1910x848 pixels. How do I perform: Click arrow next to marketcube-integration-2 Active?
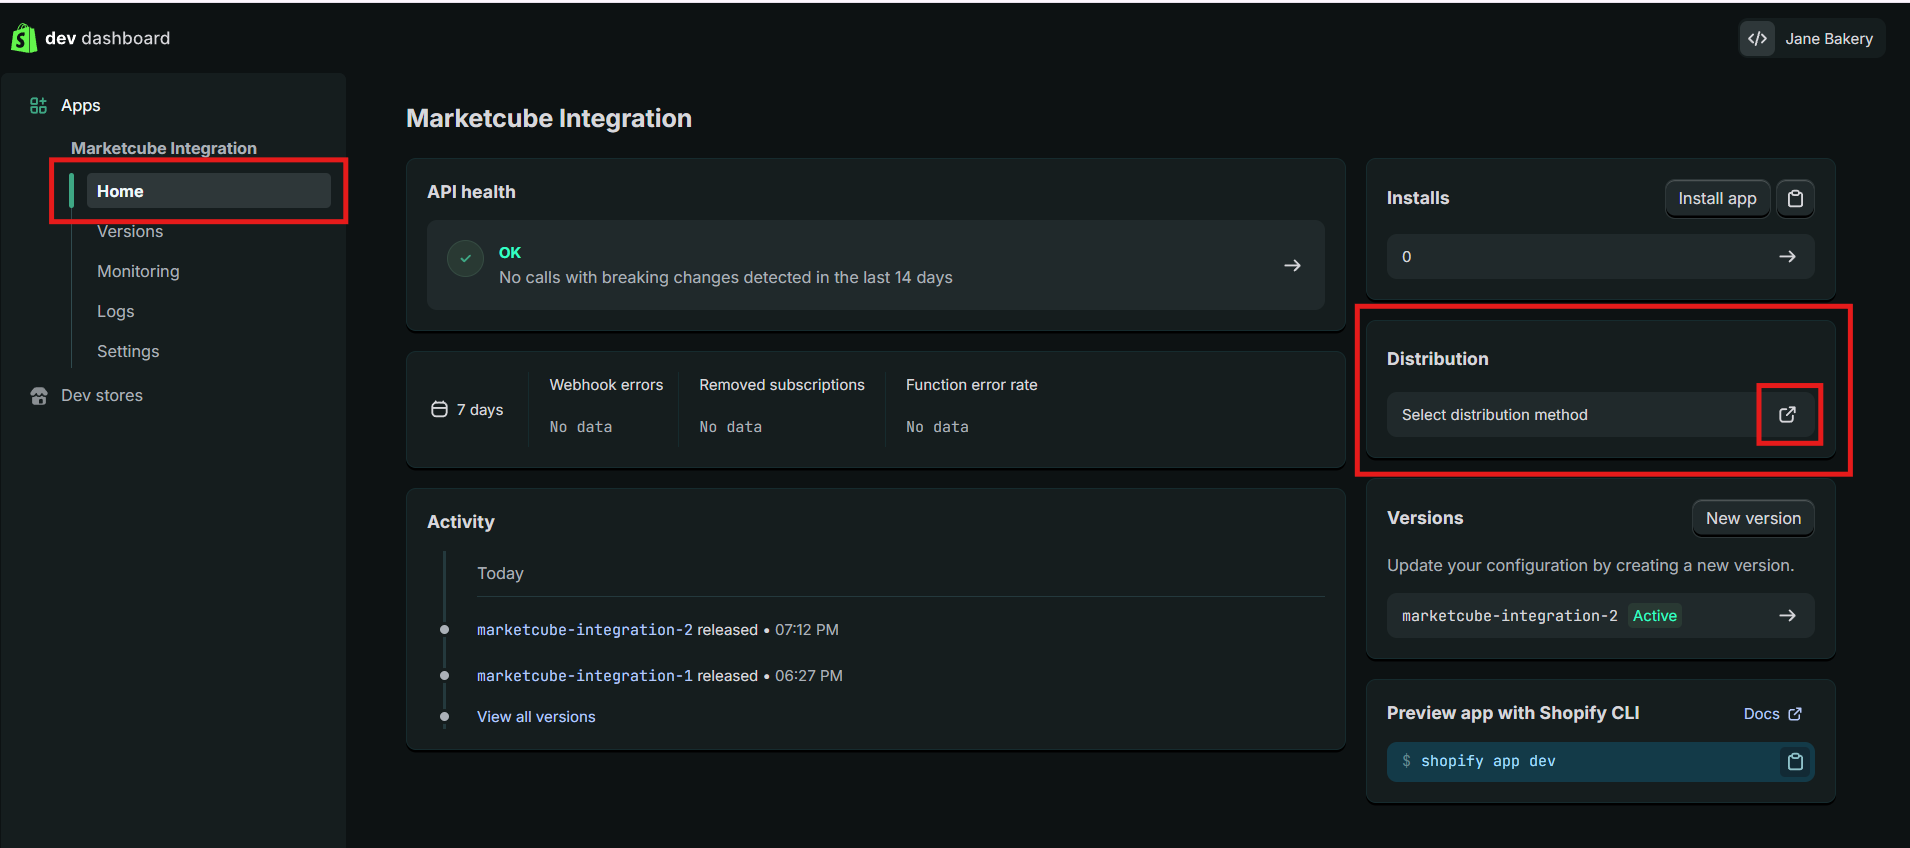pos(1787,616)
